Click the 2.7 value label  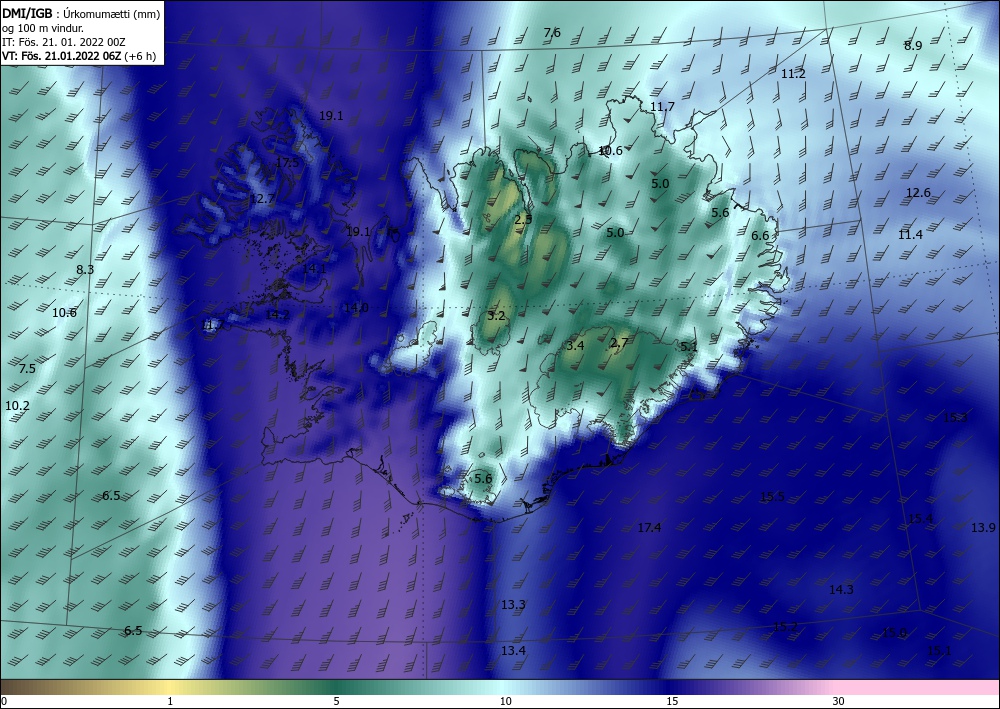coord(619,343)
